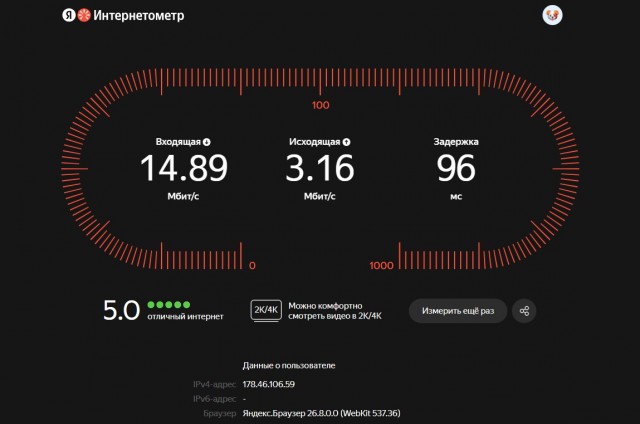Select the incoming speed value 14.89

(184, 168)
